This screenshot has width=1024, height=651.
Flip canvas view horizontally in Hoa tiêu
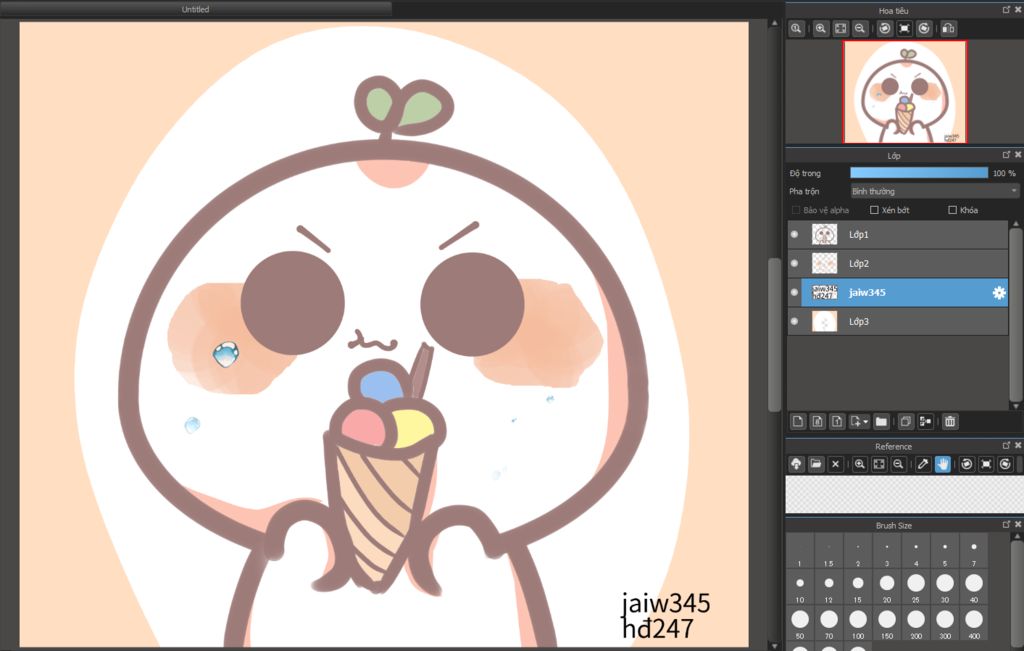tap(948, 29)
